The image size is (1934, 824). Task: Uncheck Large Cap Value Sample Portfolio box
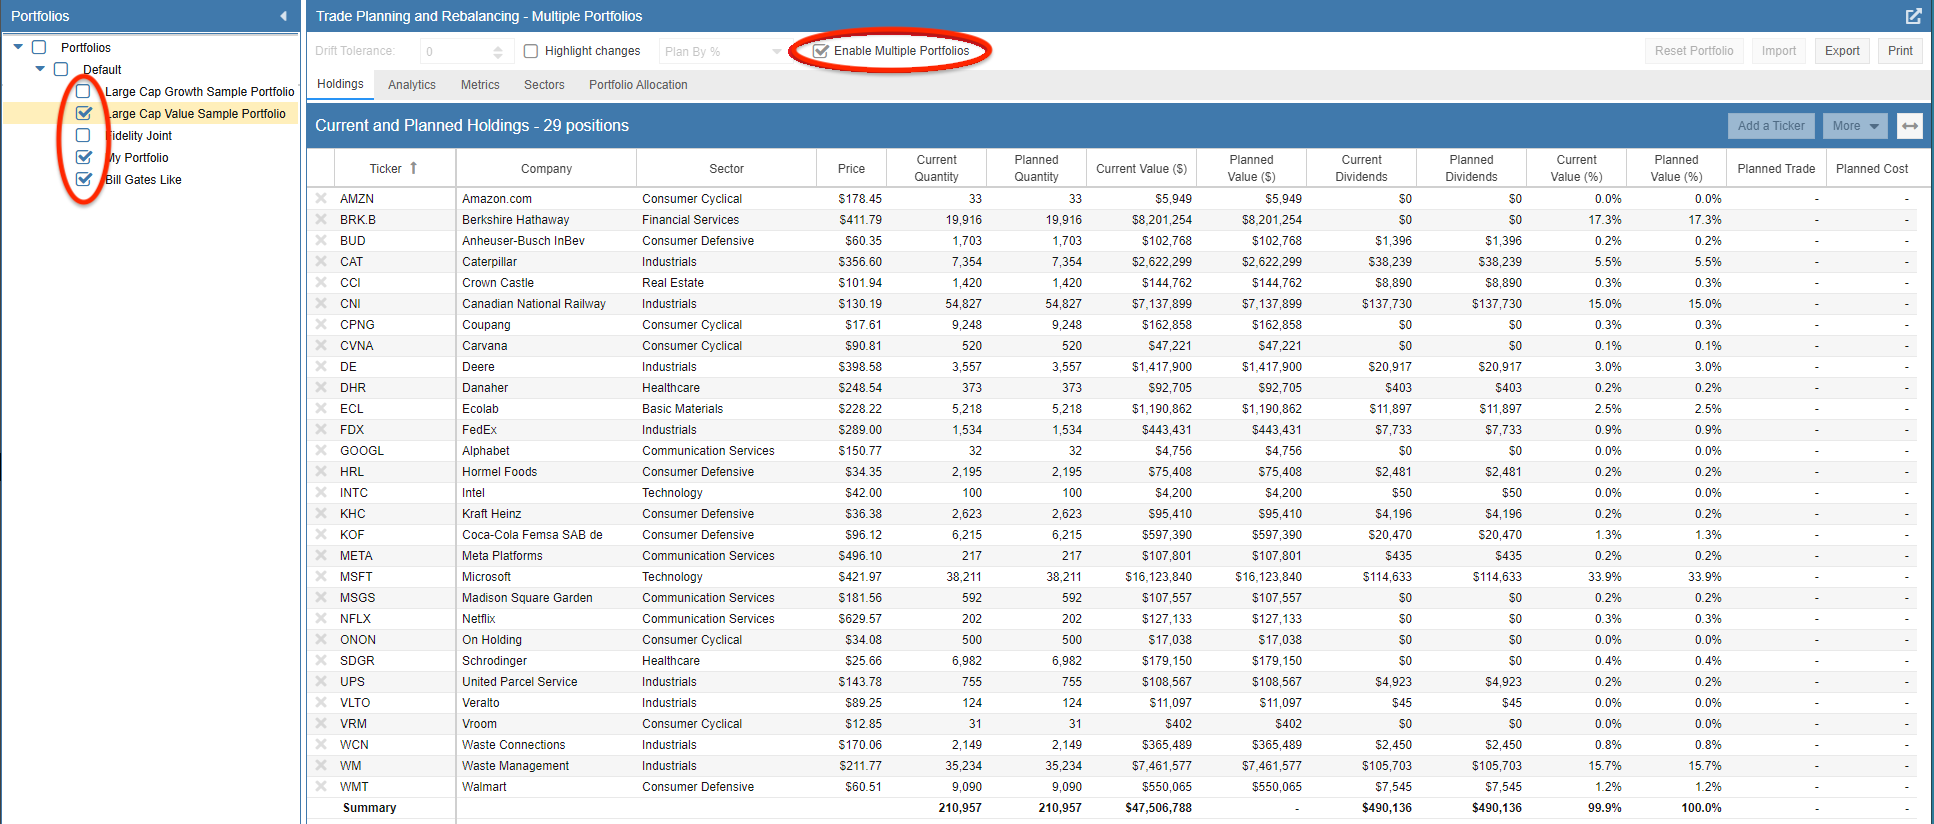click(84, 113)
